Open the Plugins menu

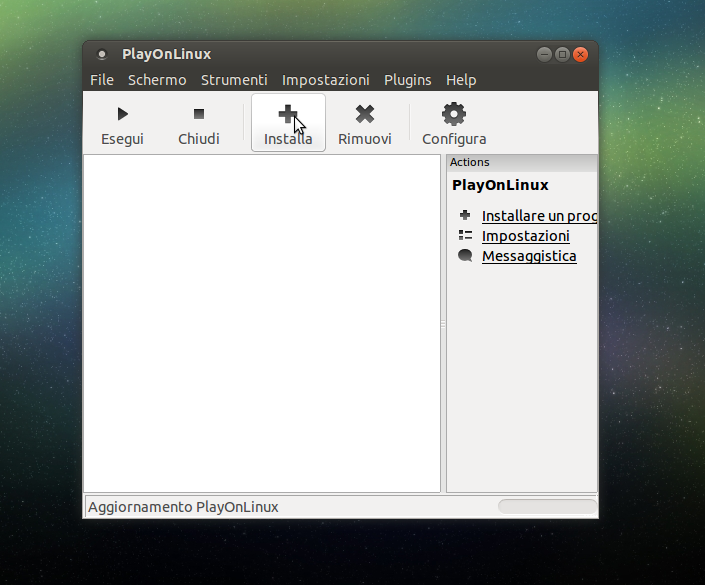tap(407, 80)
